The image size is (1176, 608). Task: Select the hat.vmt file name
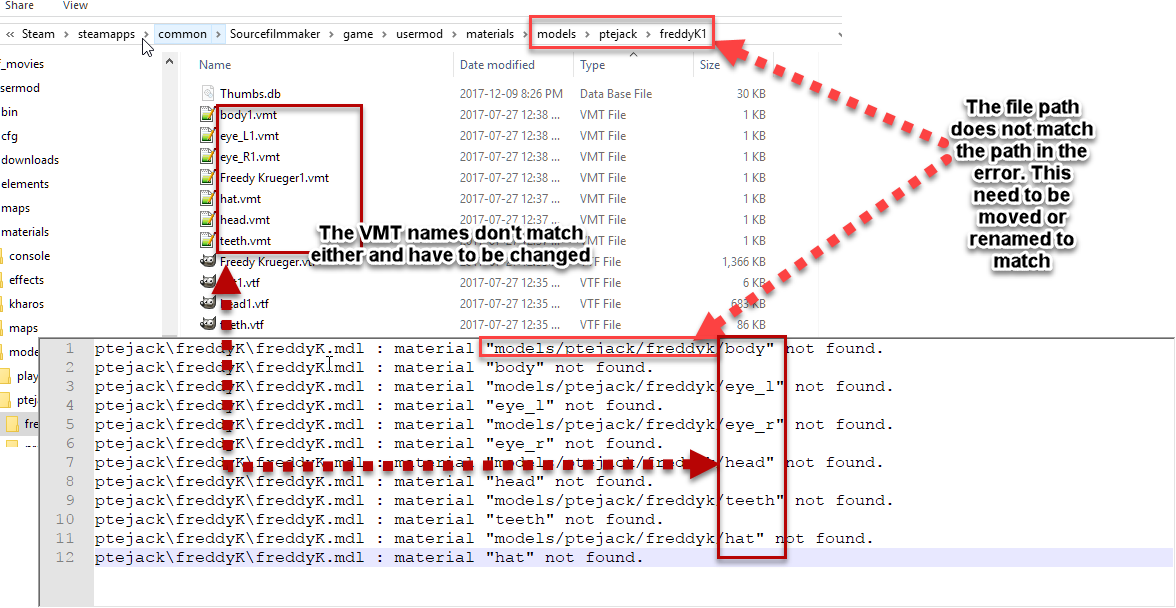[x=240, y=199]
